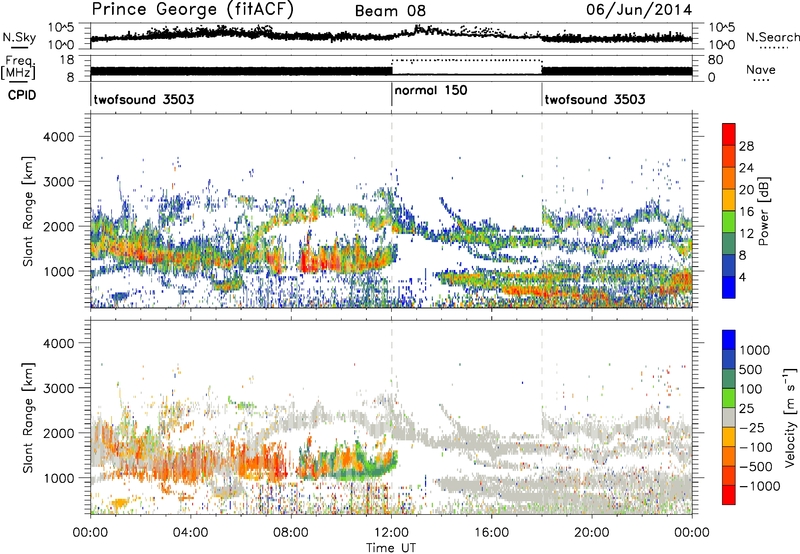The width and height of the screenshot is (800, 554).
Task: Click the '12:00' time axis label
Action: (x=392, y=532)
